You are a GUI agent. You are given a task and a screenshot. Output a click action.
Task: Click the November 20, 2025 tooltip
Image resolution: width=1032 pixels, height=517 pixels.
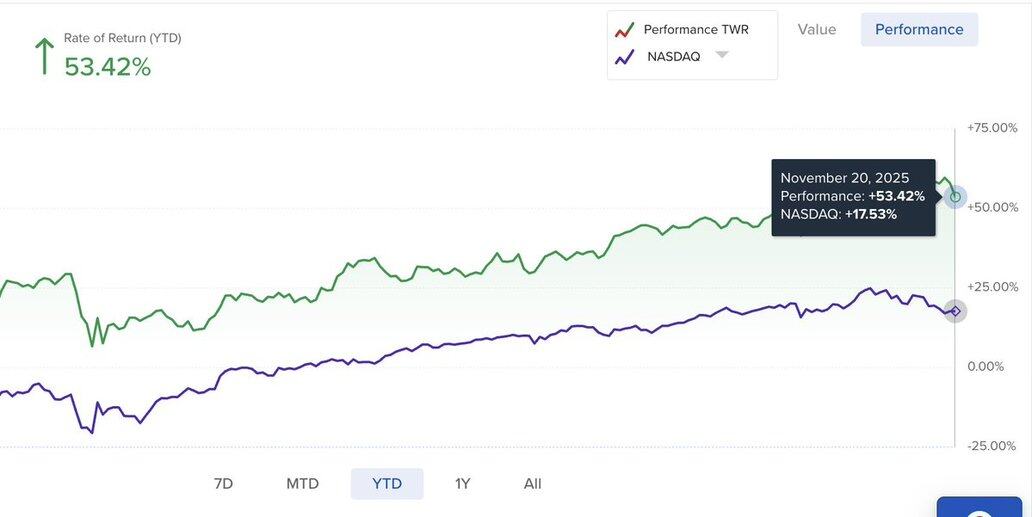pyautogui.click(x=853, y=196)
